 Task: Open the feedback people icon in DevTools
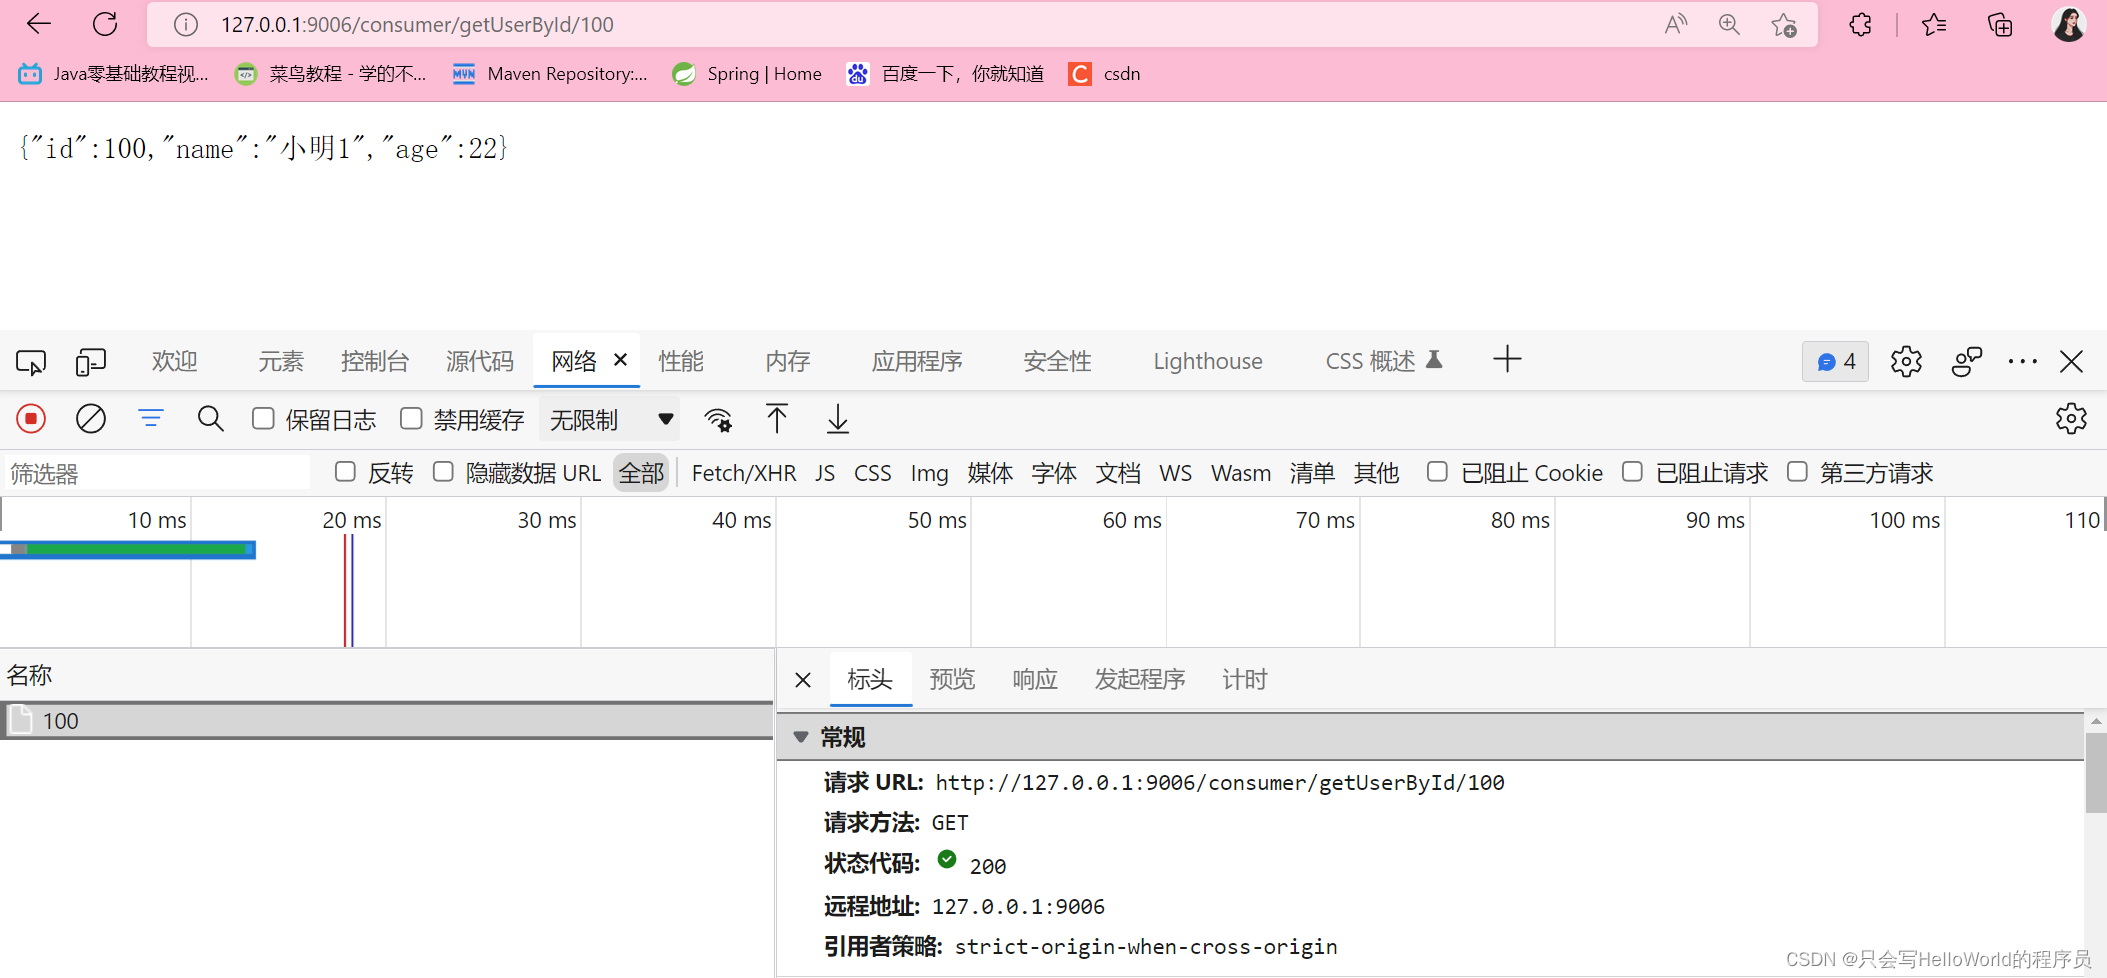(1966, 362)
